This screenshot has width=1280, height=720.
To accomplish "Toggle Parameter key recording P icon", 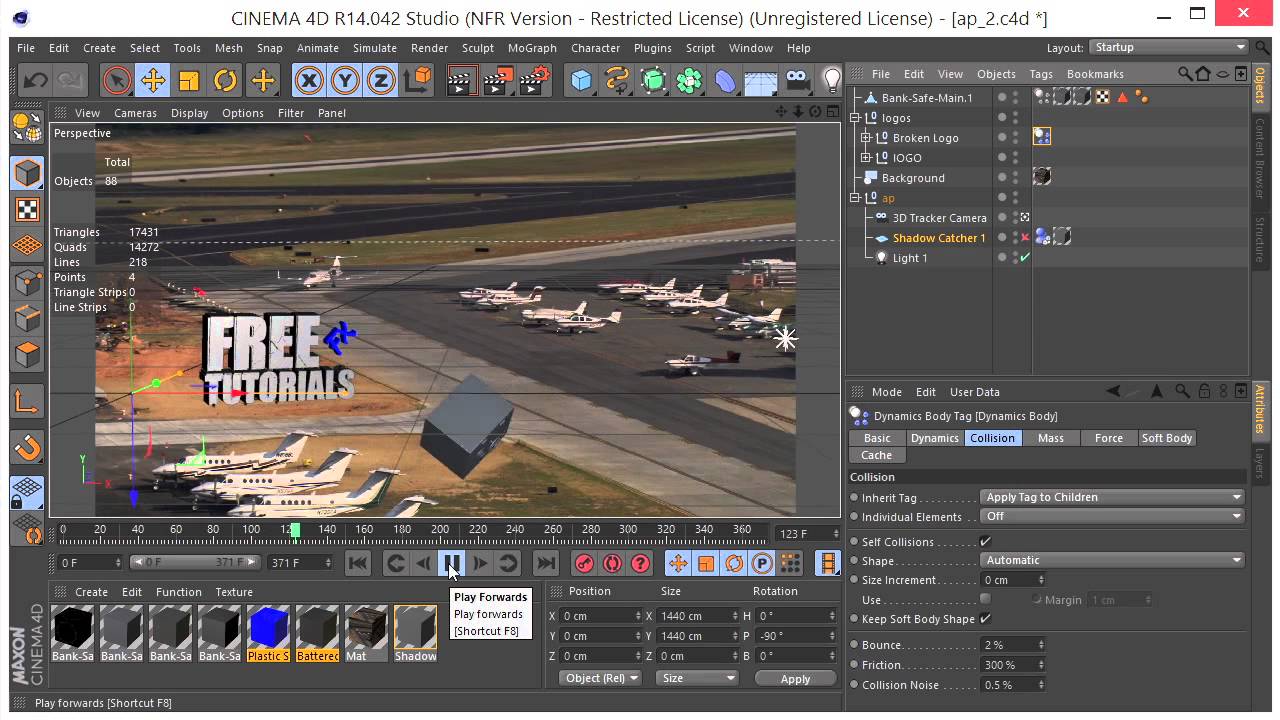I will 762,564.
